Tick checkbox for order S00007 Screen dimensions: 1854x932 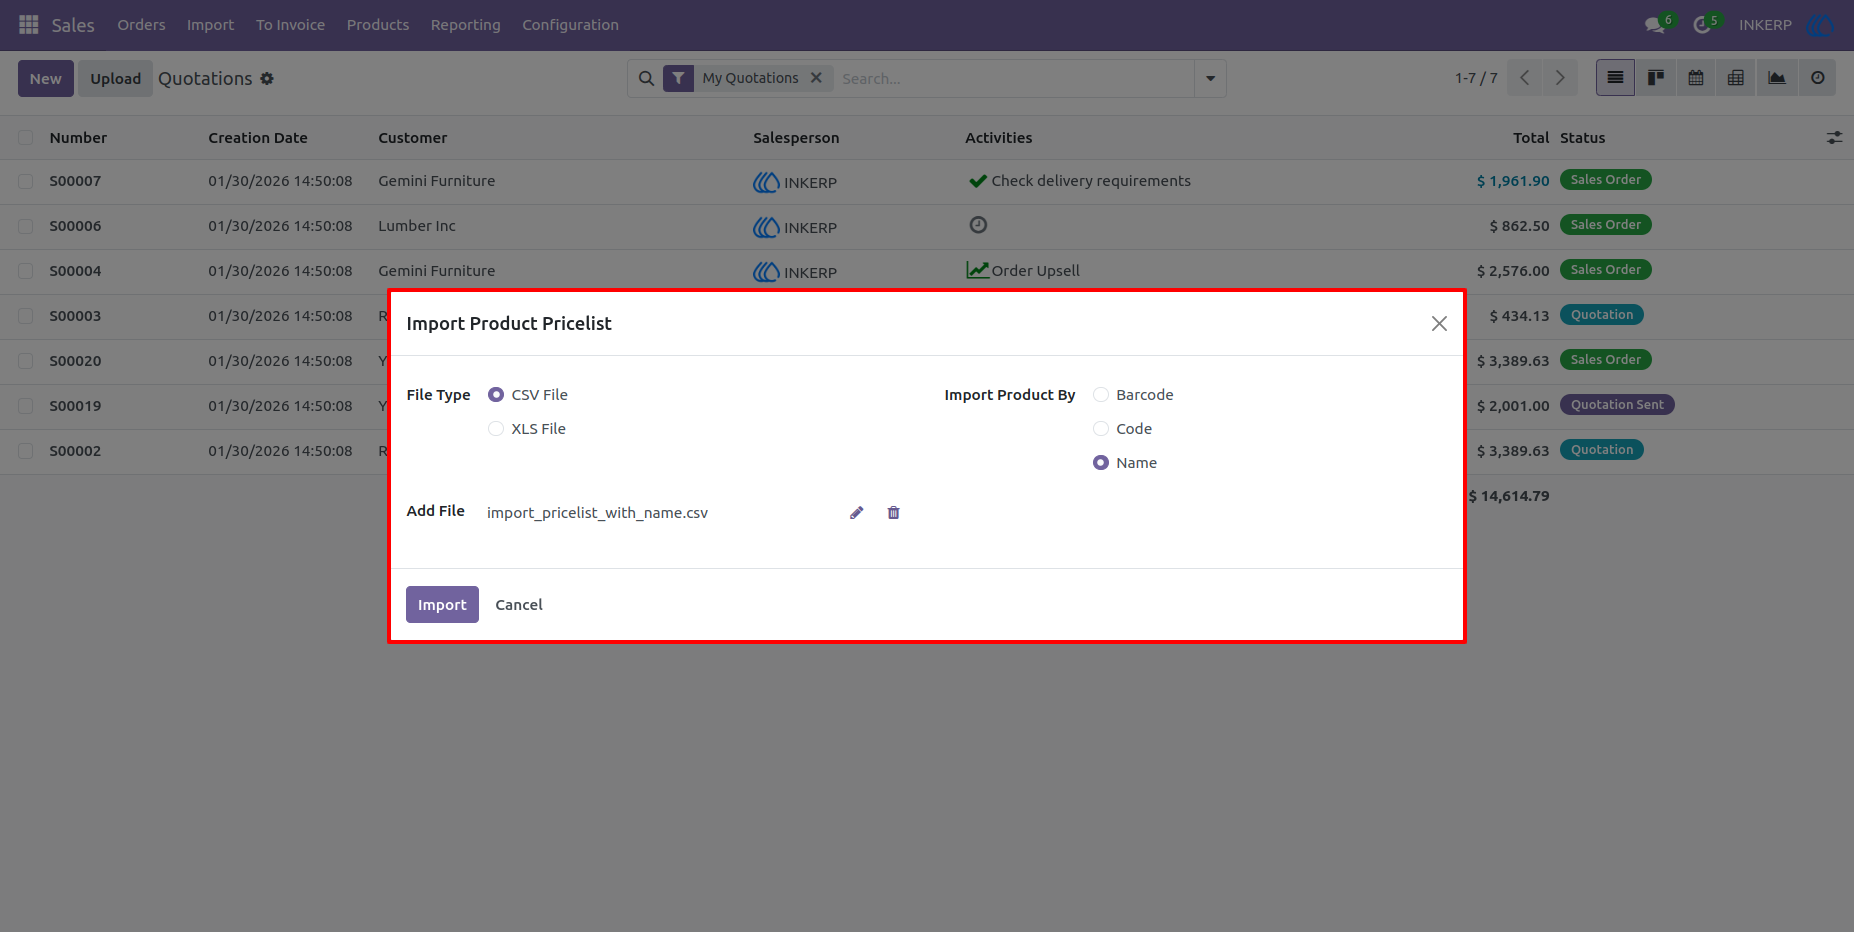[26, 181]
